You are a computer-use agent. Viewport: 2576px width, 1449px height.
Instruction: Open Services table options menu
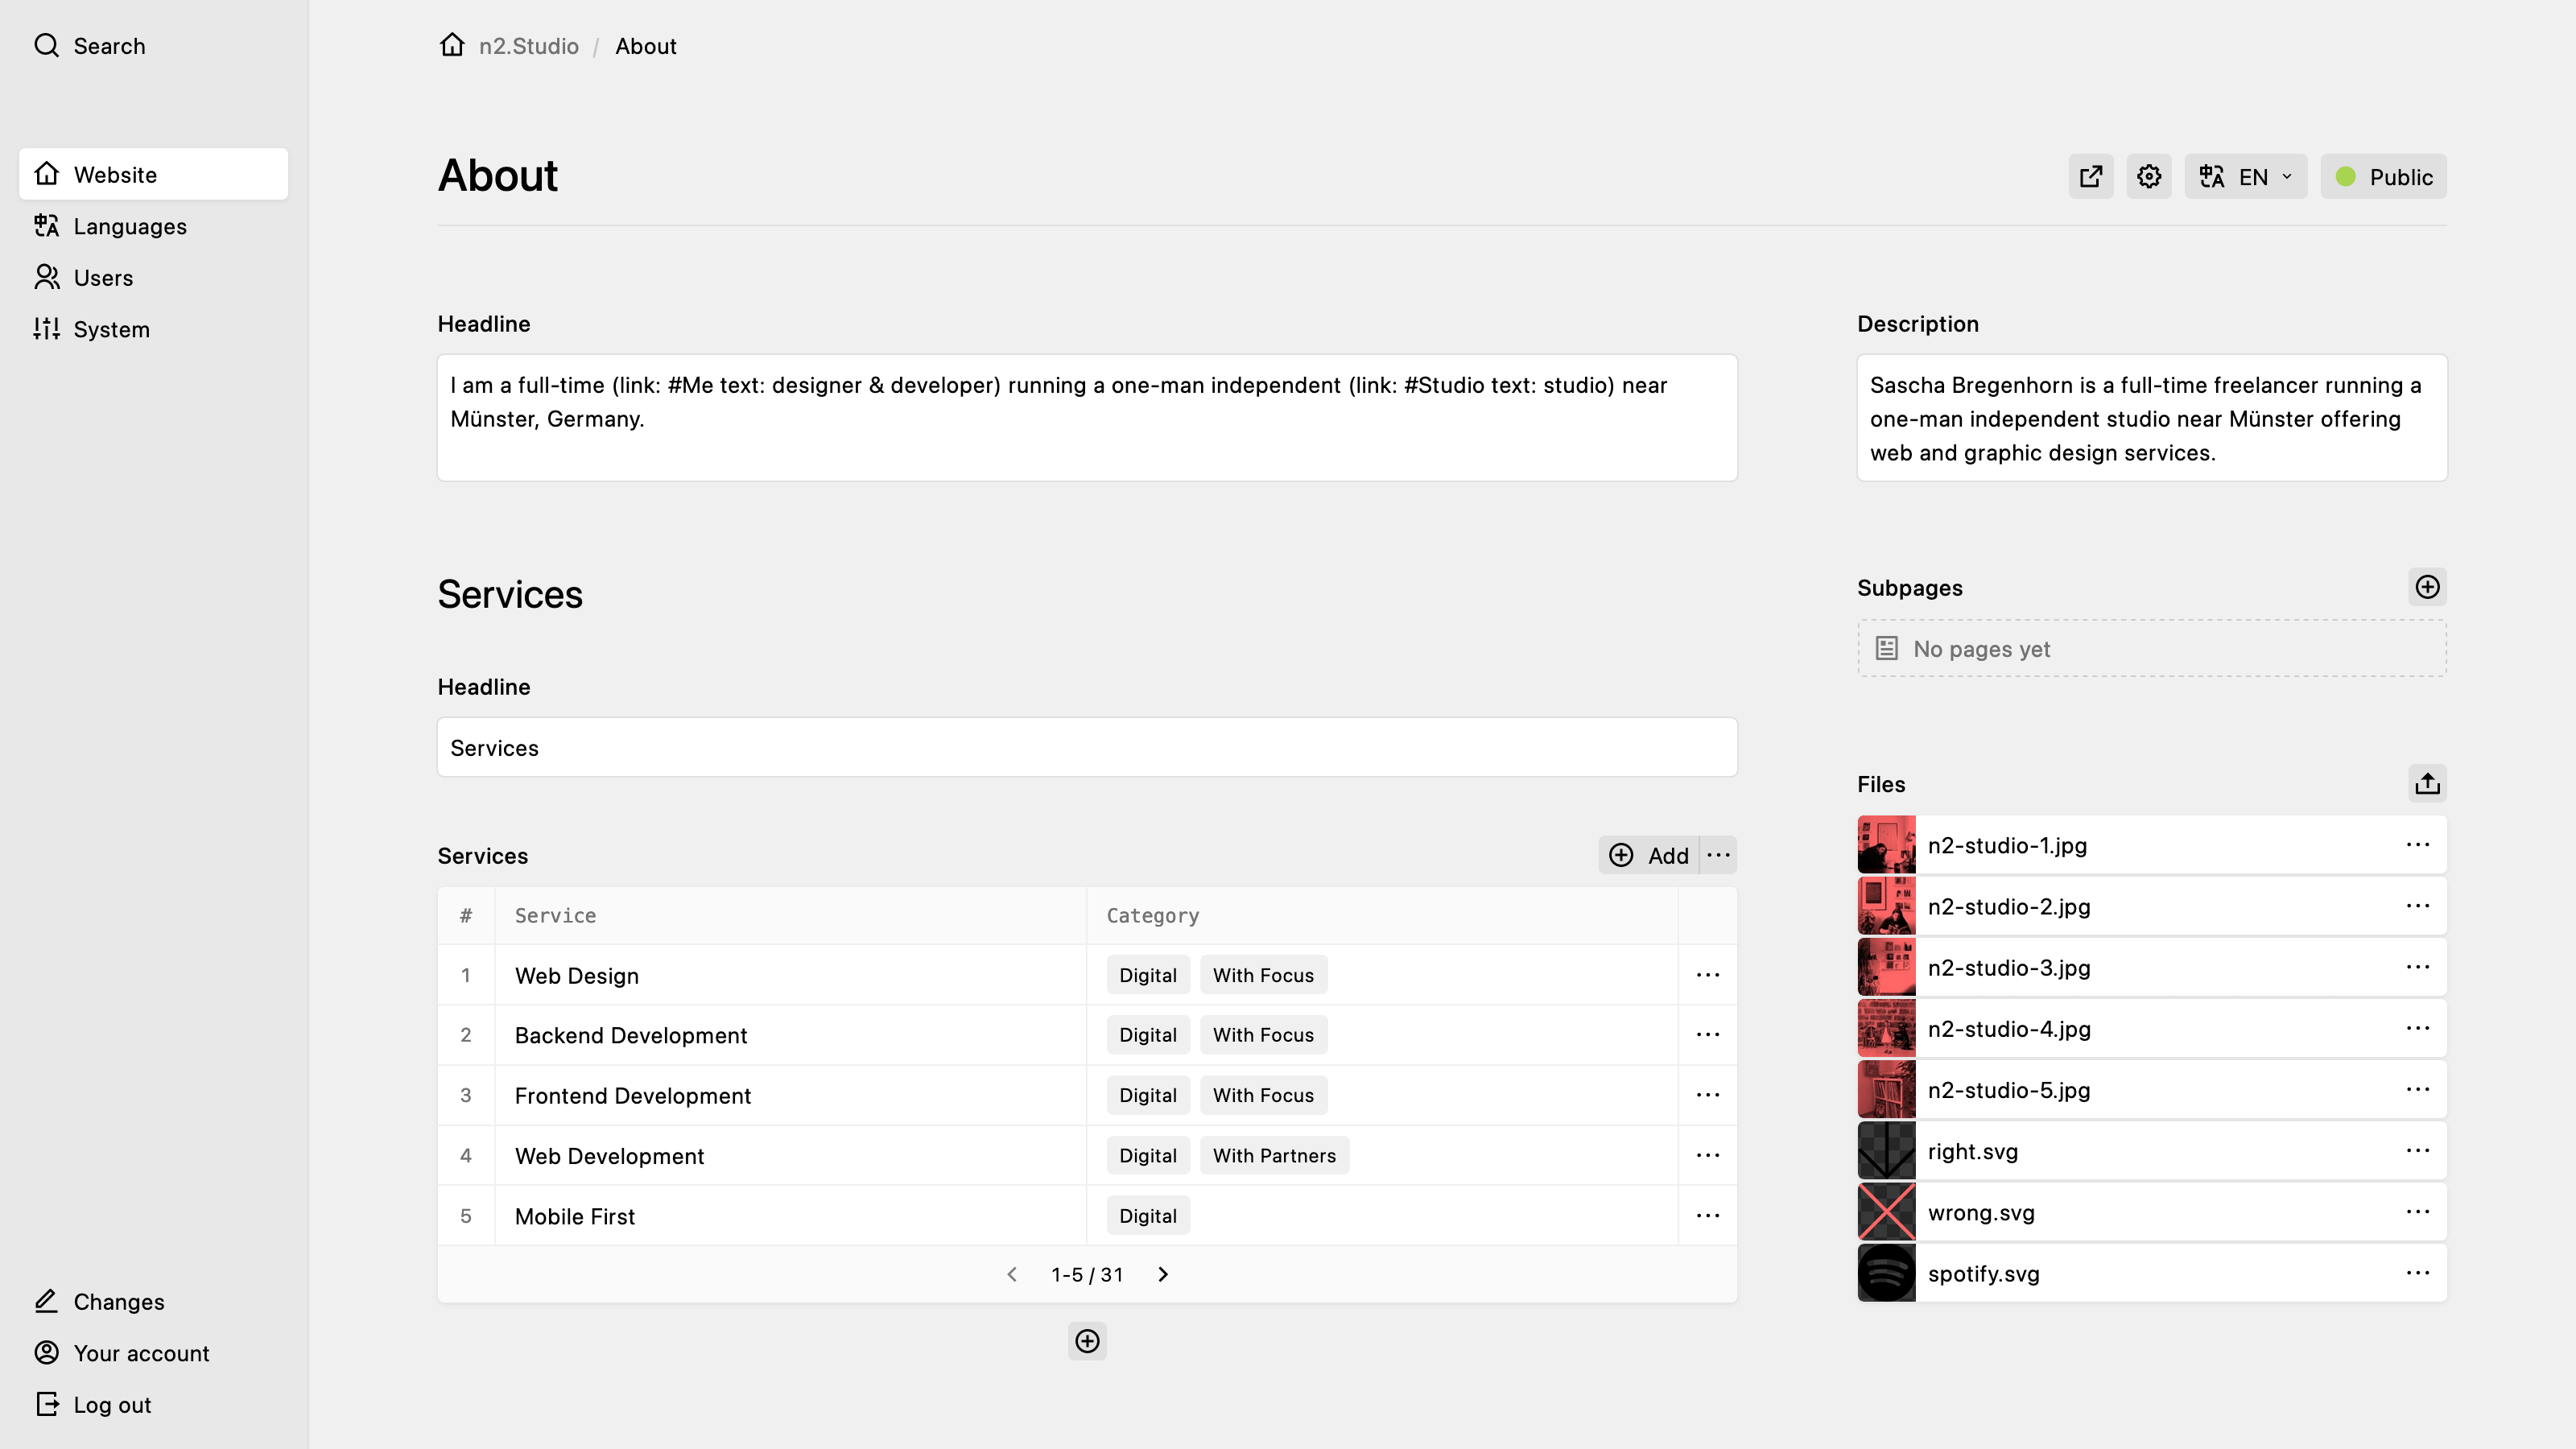[1718, 855]
